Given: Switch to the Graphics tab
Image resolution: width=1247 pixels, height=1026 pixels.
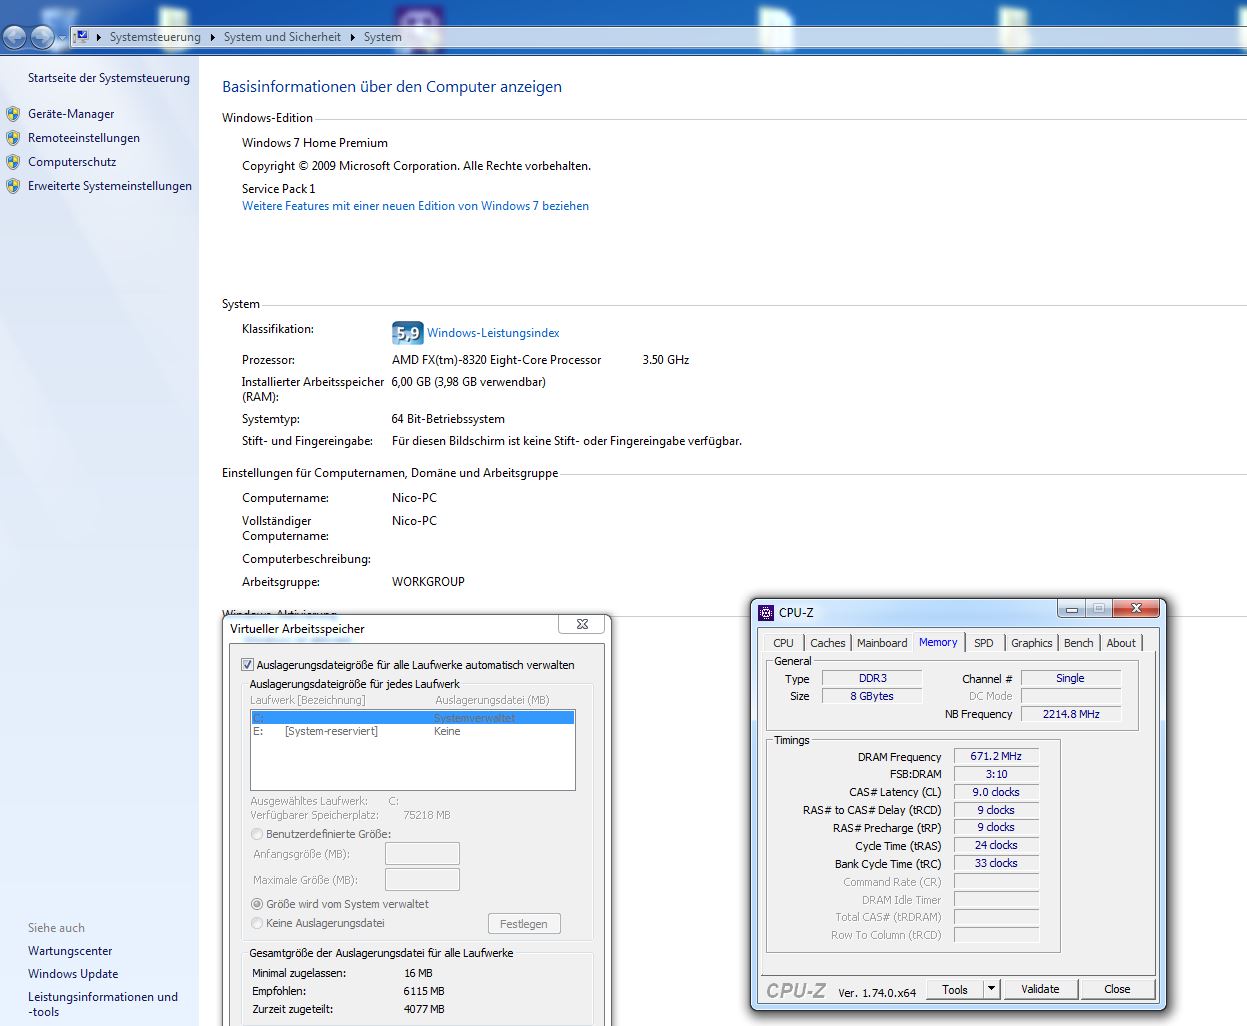Looking at the screenshot, I should [x=1031, y=643].
